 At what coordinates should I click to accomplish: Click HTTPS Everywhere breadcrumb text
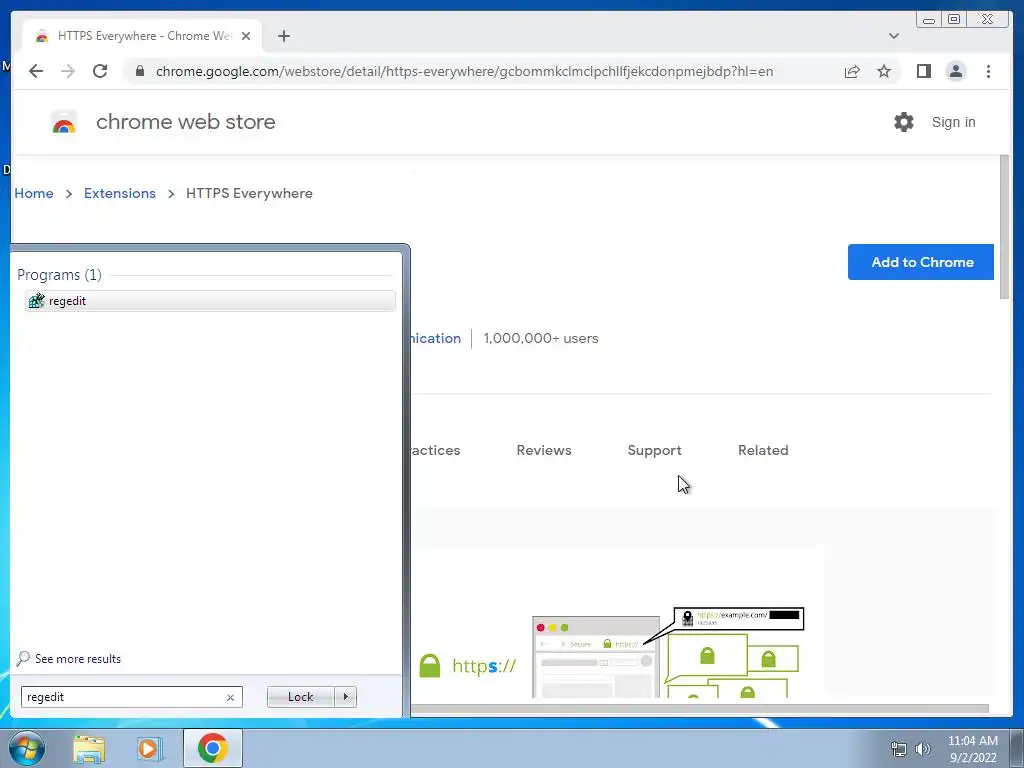pyautogui.click(x=249, y=193)
